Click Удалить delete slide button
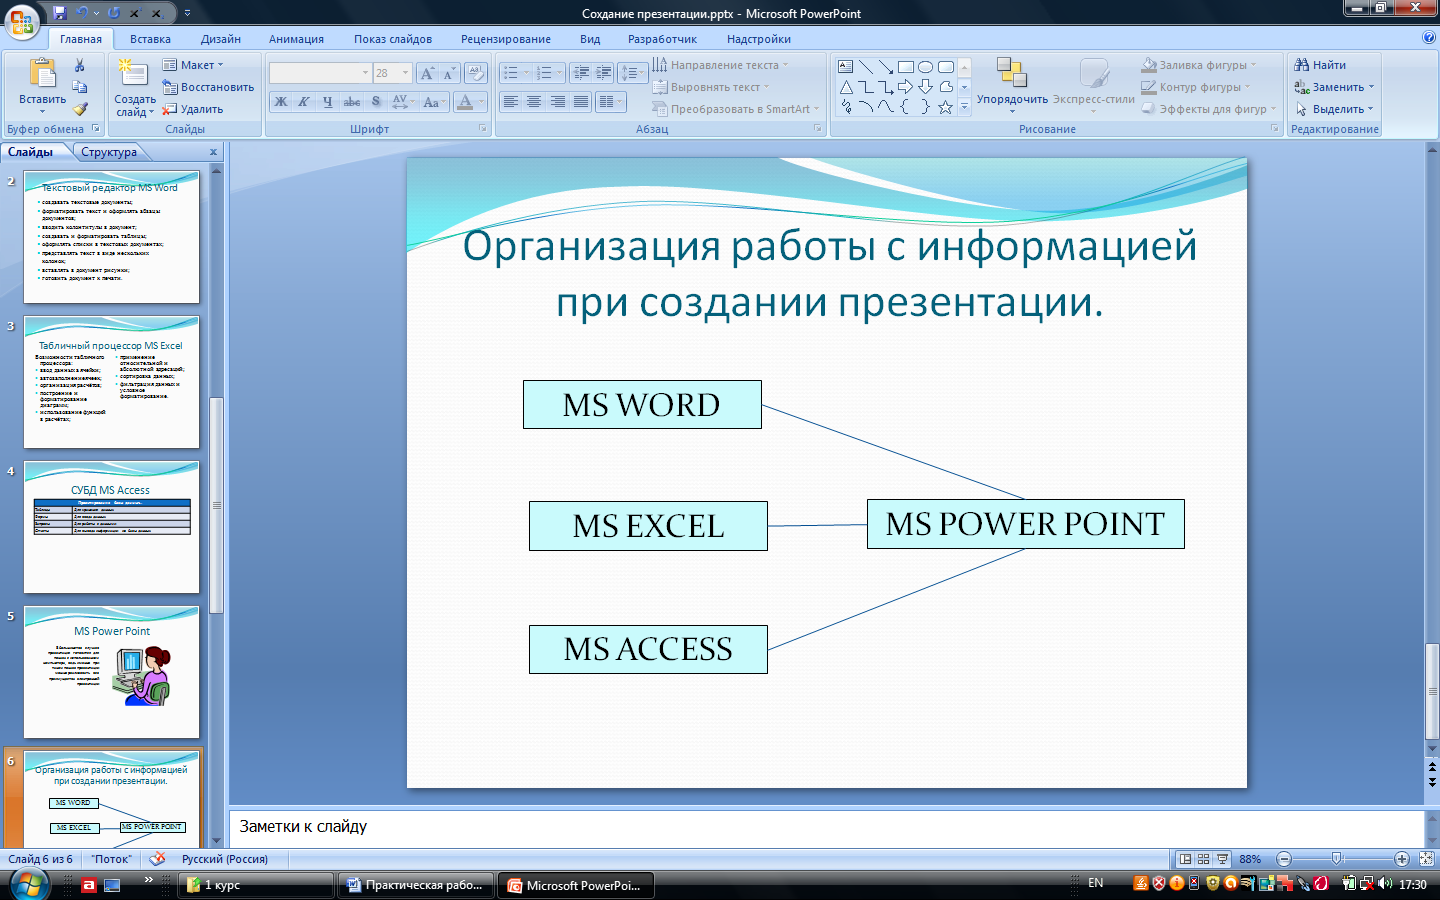This screenshot has width=1440, height=900. click(193, 109)
